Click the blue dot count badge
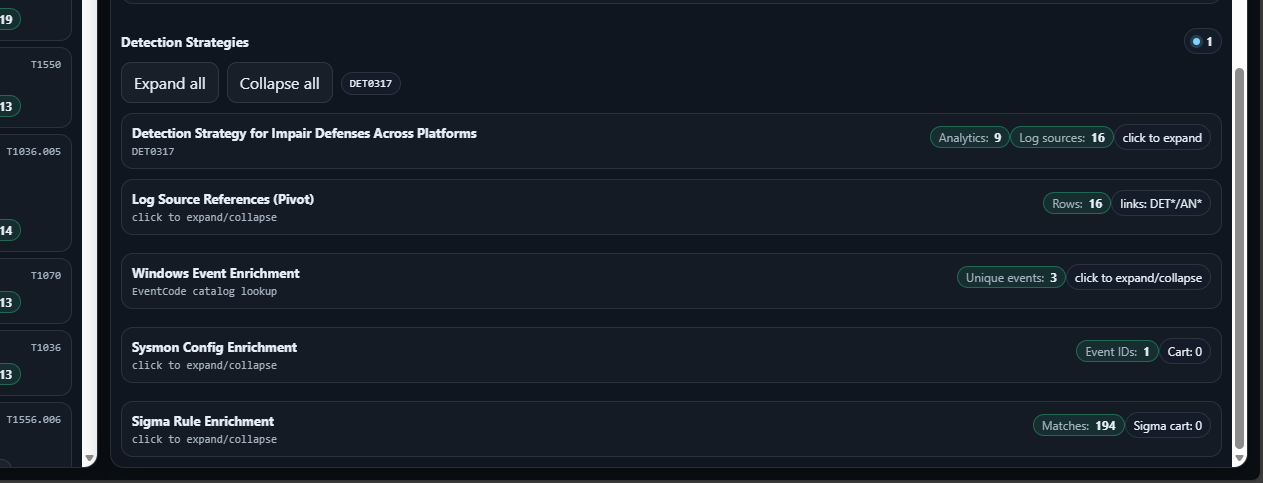1263x483 pixels. (x=1202, y=42)
